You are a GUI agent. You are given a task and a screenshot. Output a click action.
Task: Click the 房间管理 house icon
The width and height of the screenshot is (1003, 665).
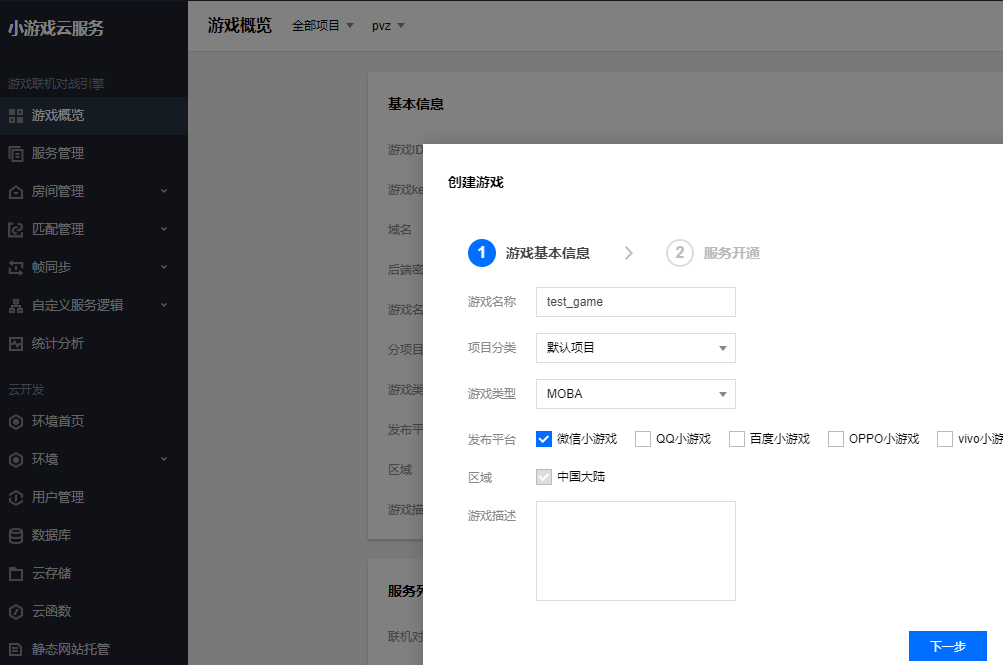point(16,192)
